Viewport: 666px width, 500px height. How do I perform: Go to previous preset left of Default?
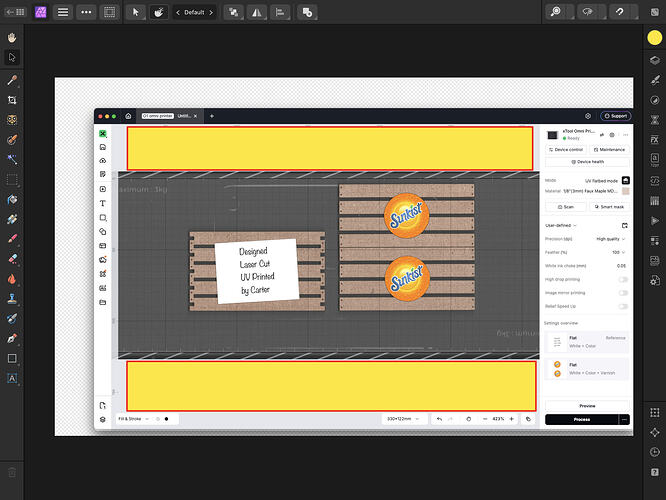178,12
